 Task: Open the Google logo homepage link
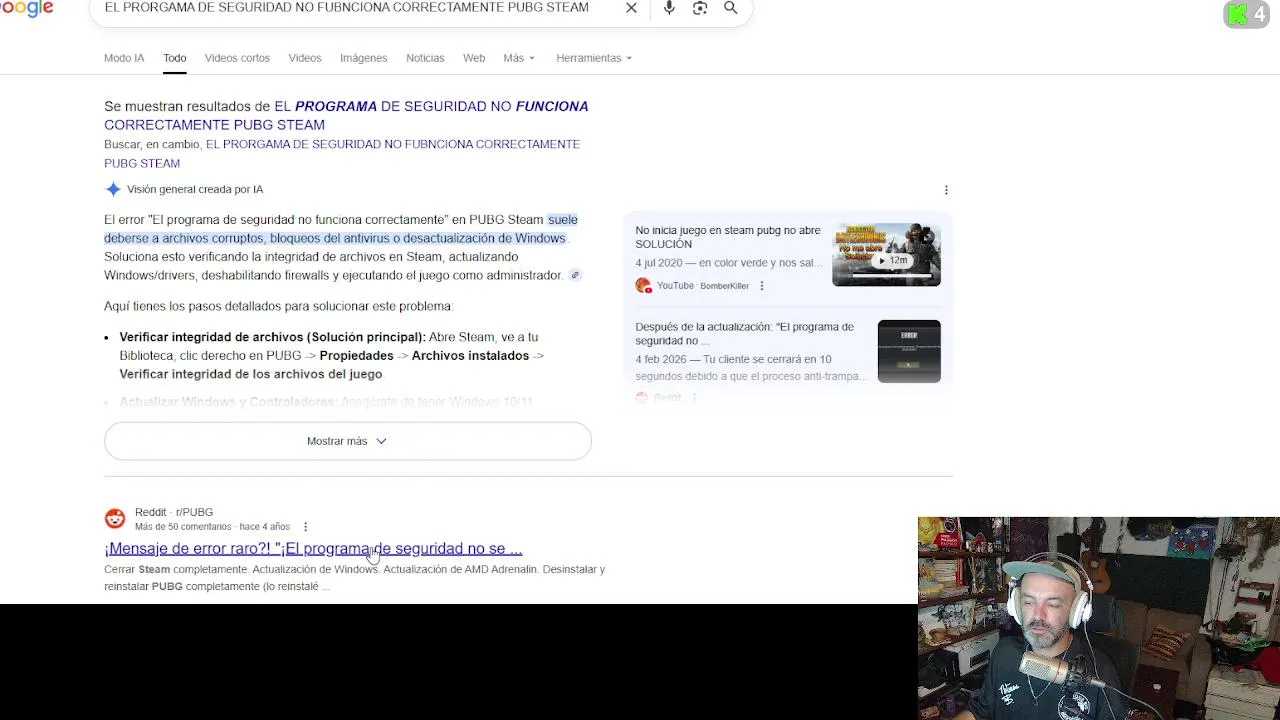[27, 9]
